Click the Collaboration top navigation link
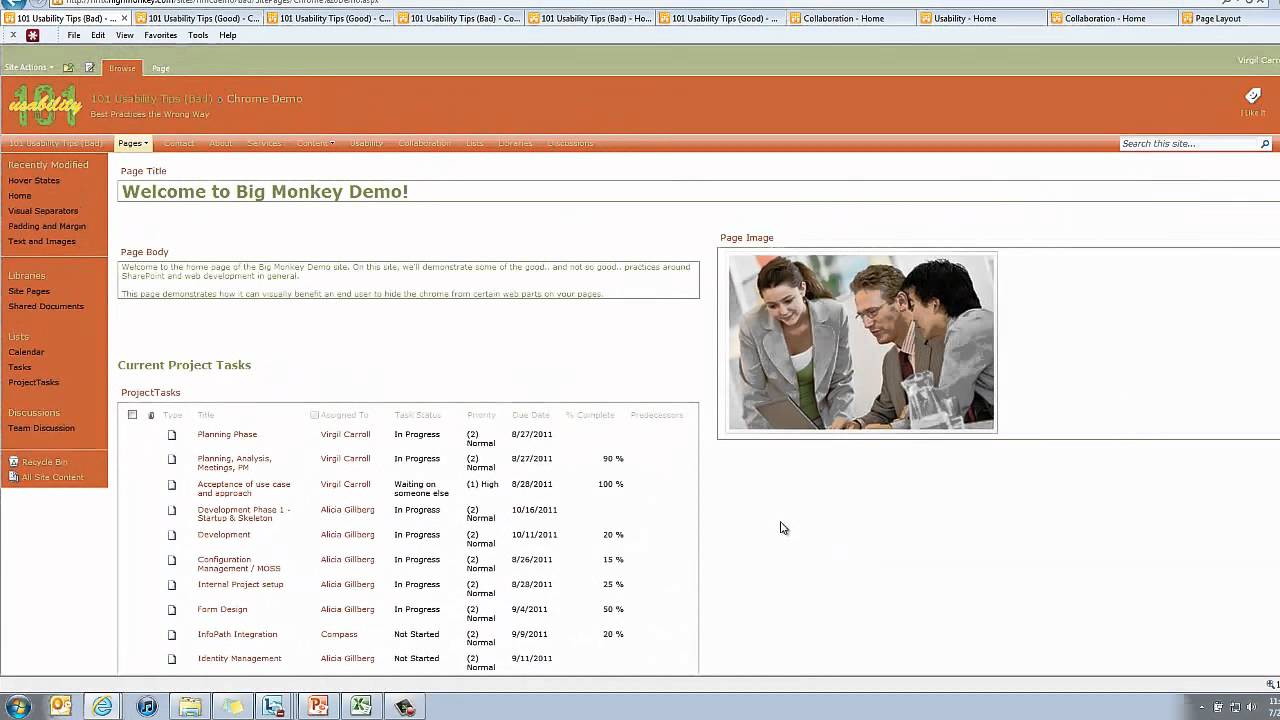Viewport: 1280px width, 720px height. click(x=424, y=144)
